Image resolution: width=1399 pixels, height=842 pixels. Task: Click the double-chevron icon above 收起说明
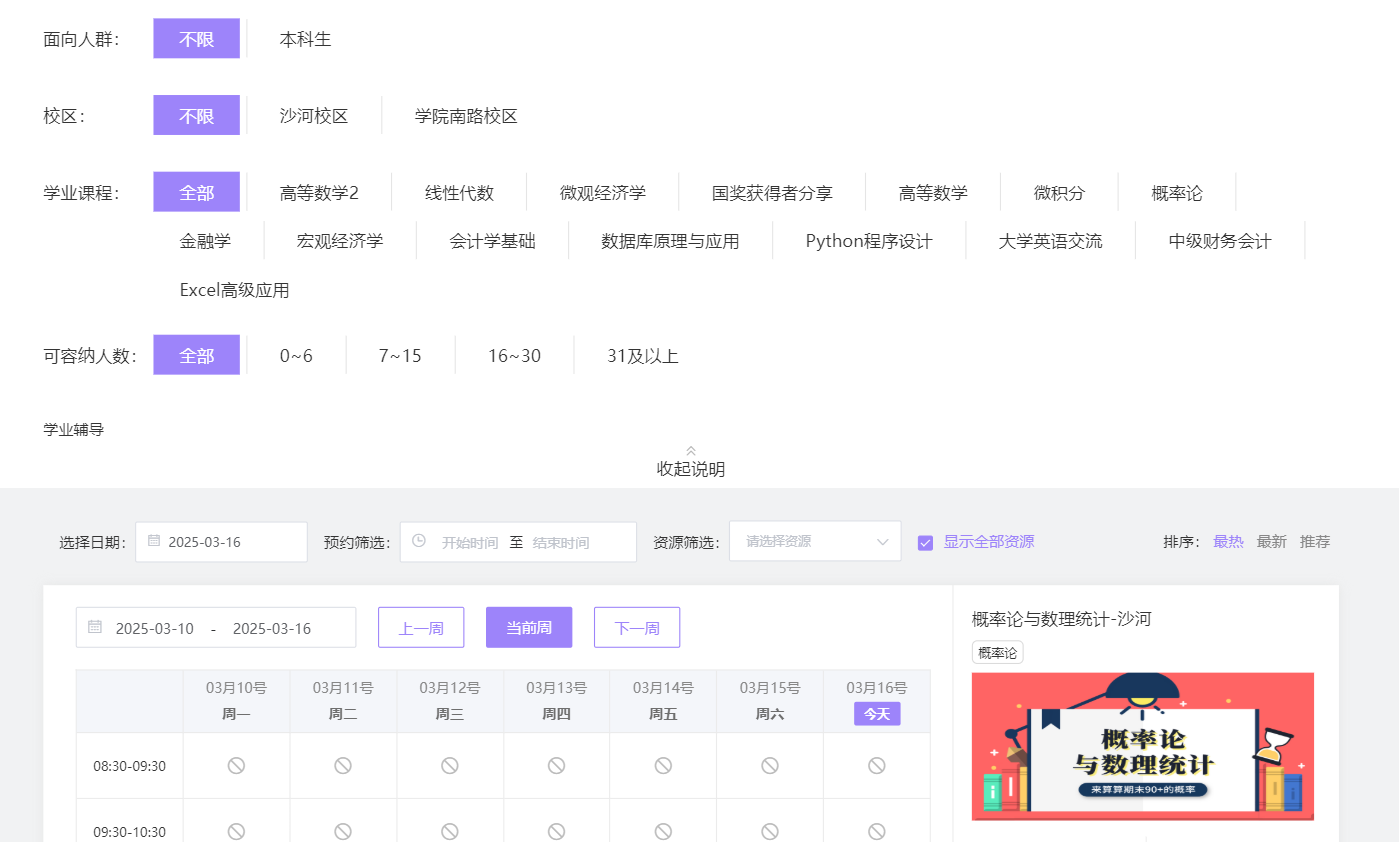click(690, 451)
